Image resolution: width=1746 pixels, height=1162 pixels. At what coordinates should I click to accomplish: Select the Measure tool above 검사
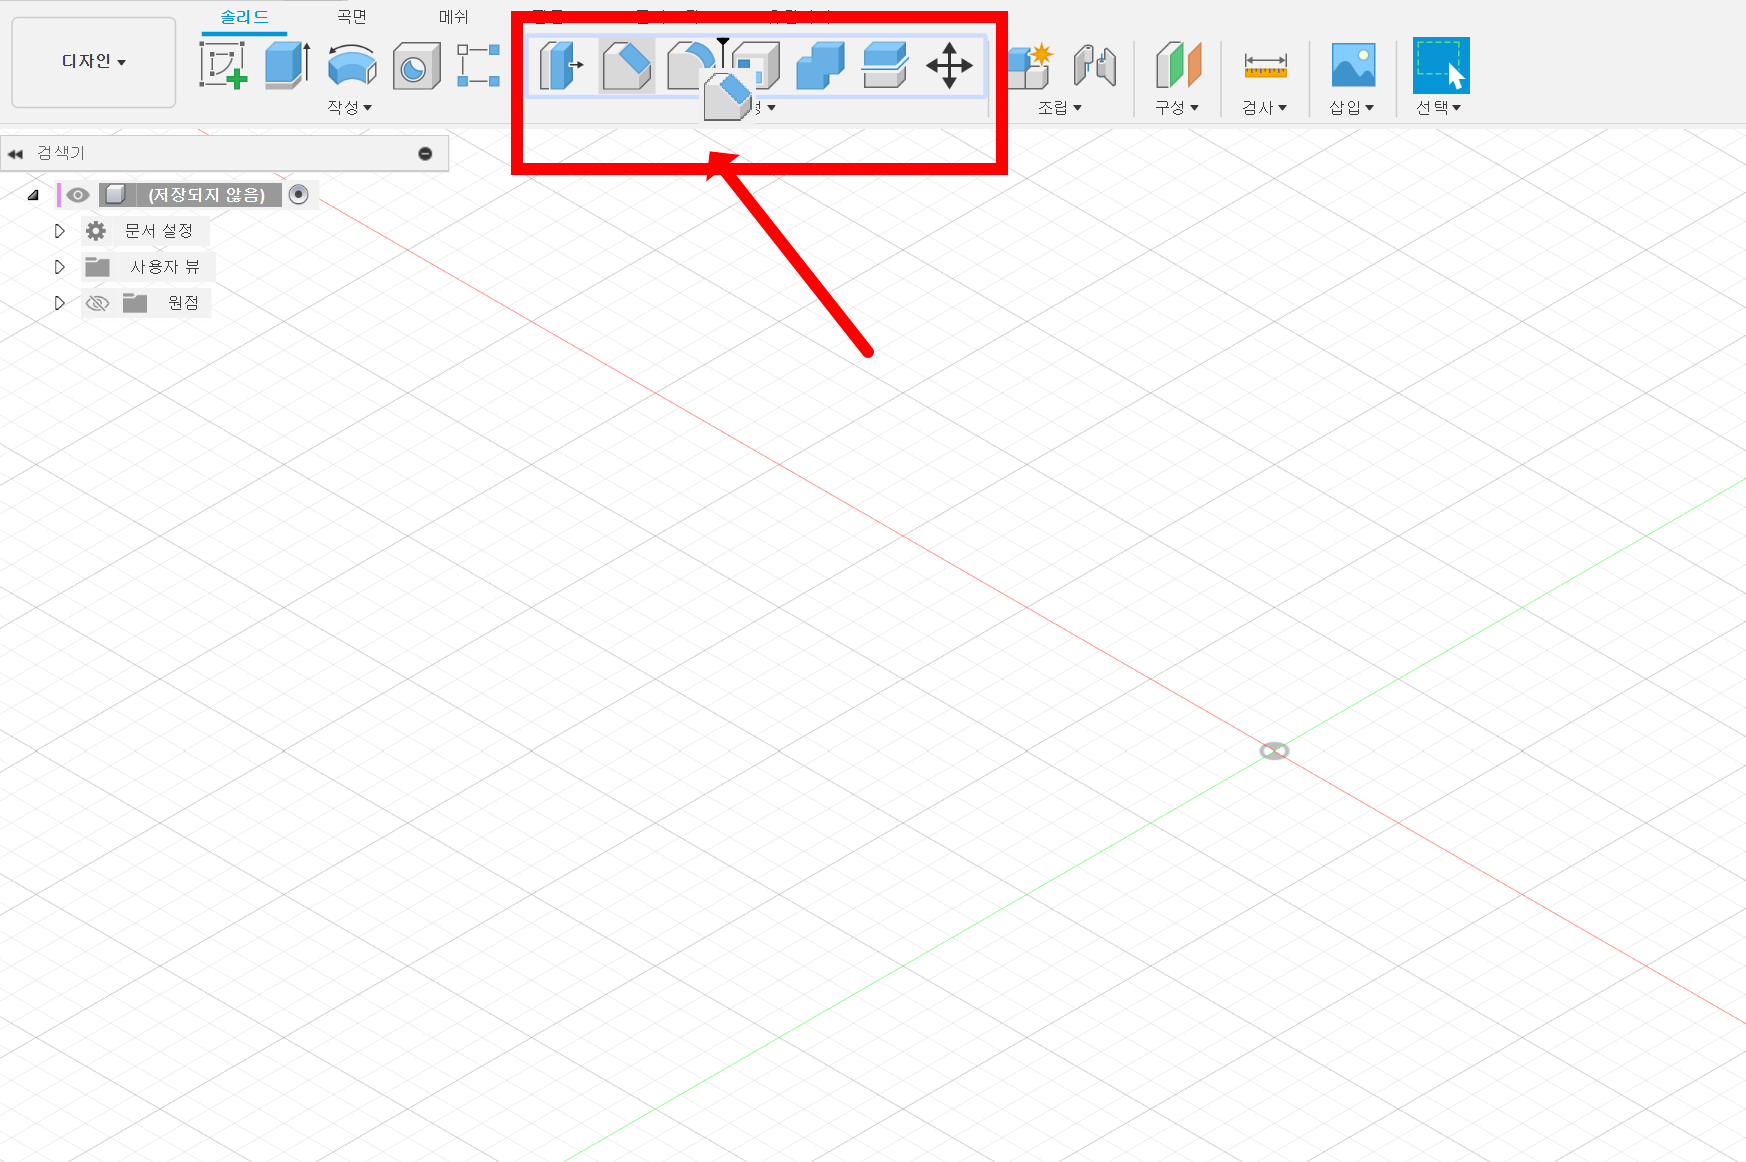pos(1265,66)
